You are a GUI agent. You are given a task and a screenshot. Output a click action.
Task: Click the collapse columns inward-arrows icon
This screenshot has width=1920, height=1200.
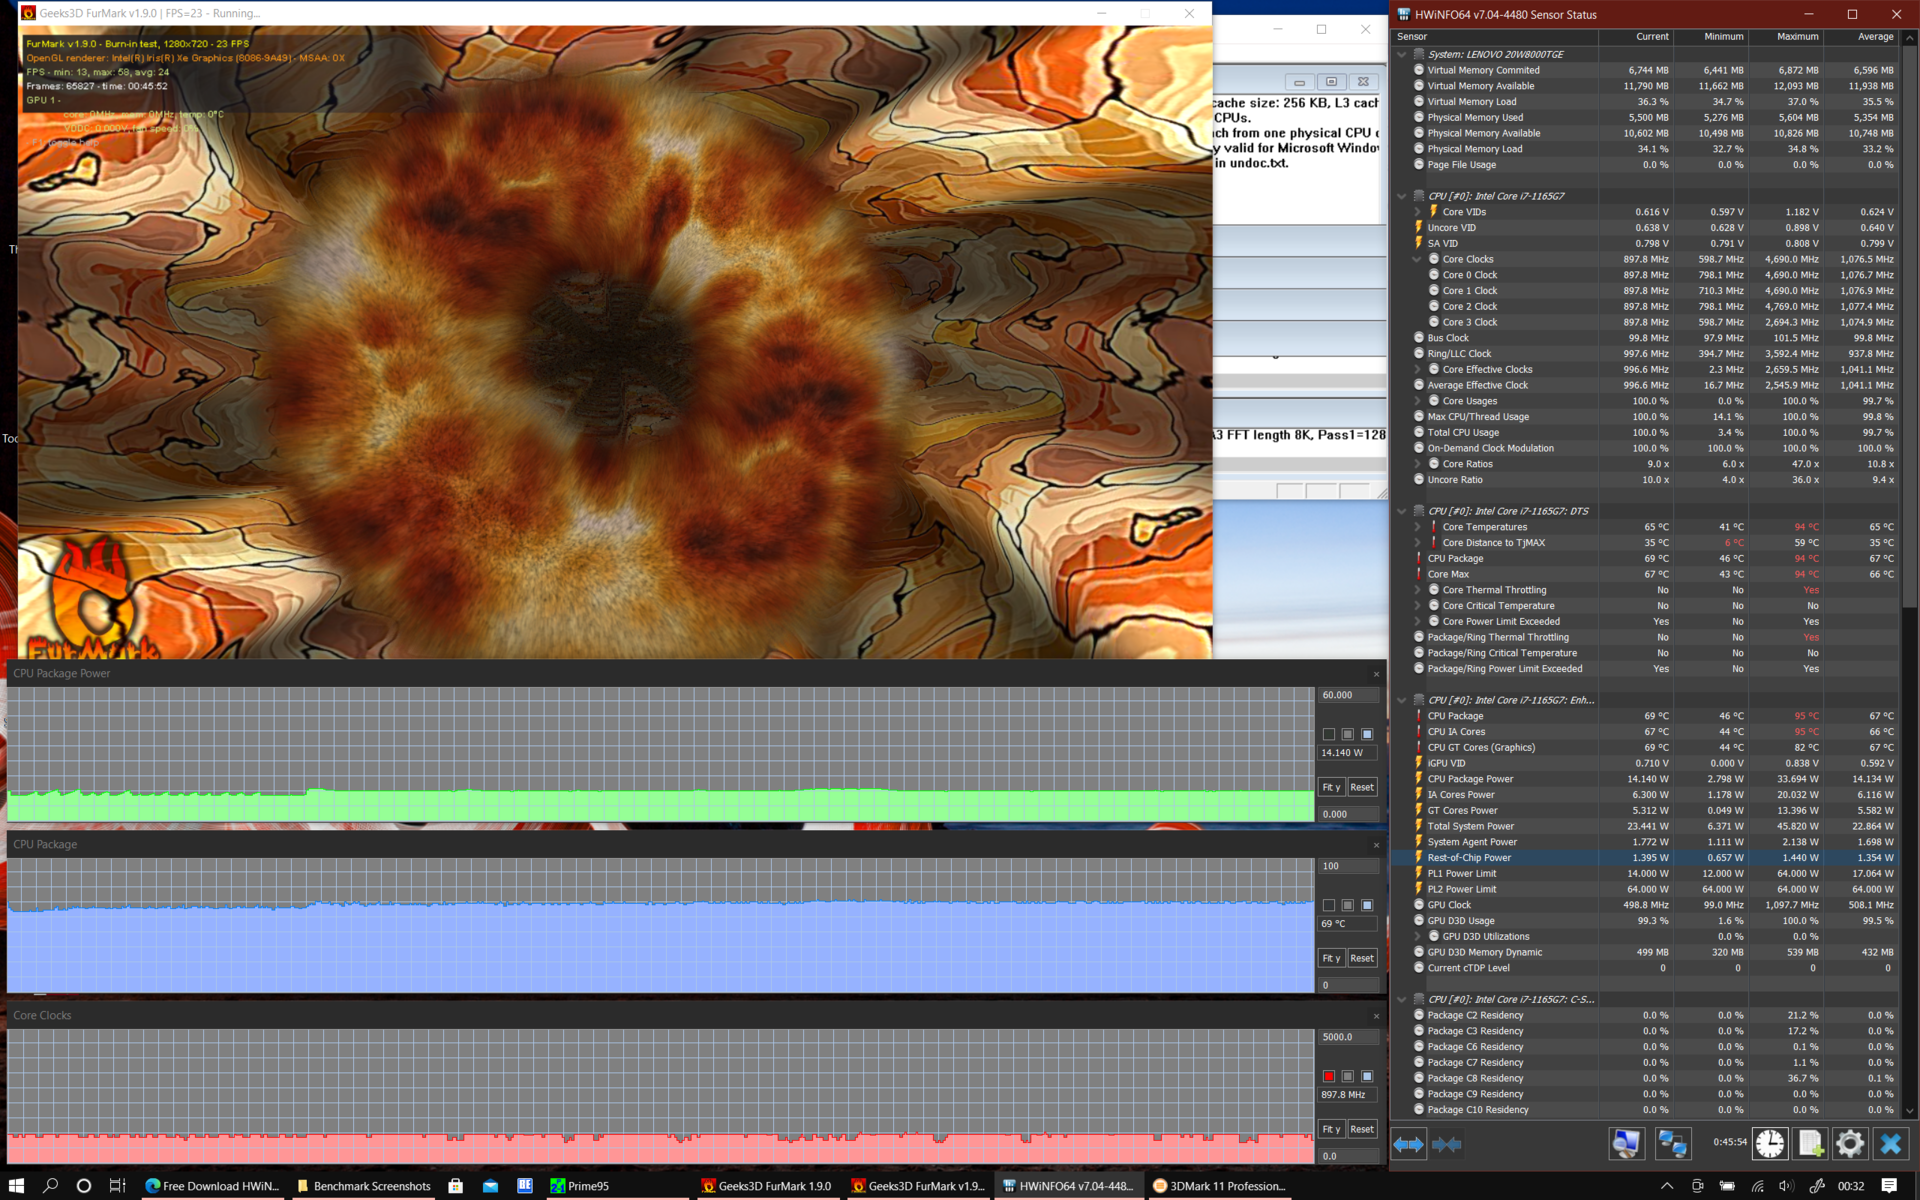point(1447,1144)
